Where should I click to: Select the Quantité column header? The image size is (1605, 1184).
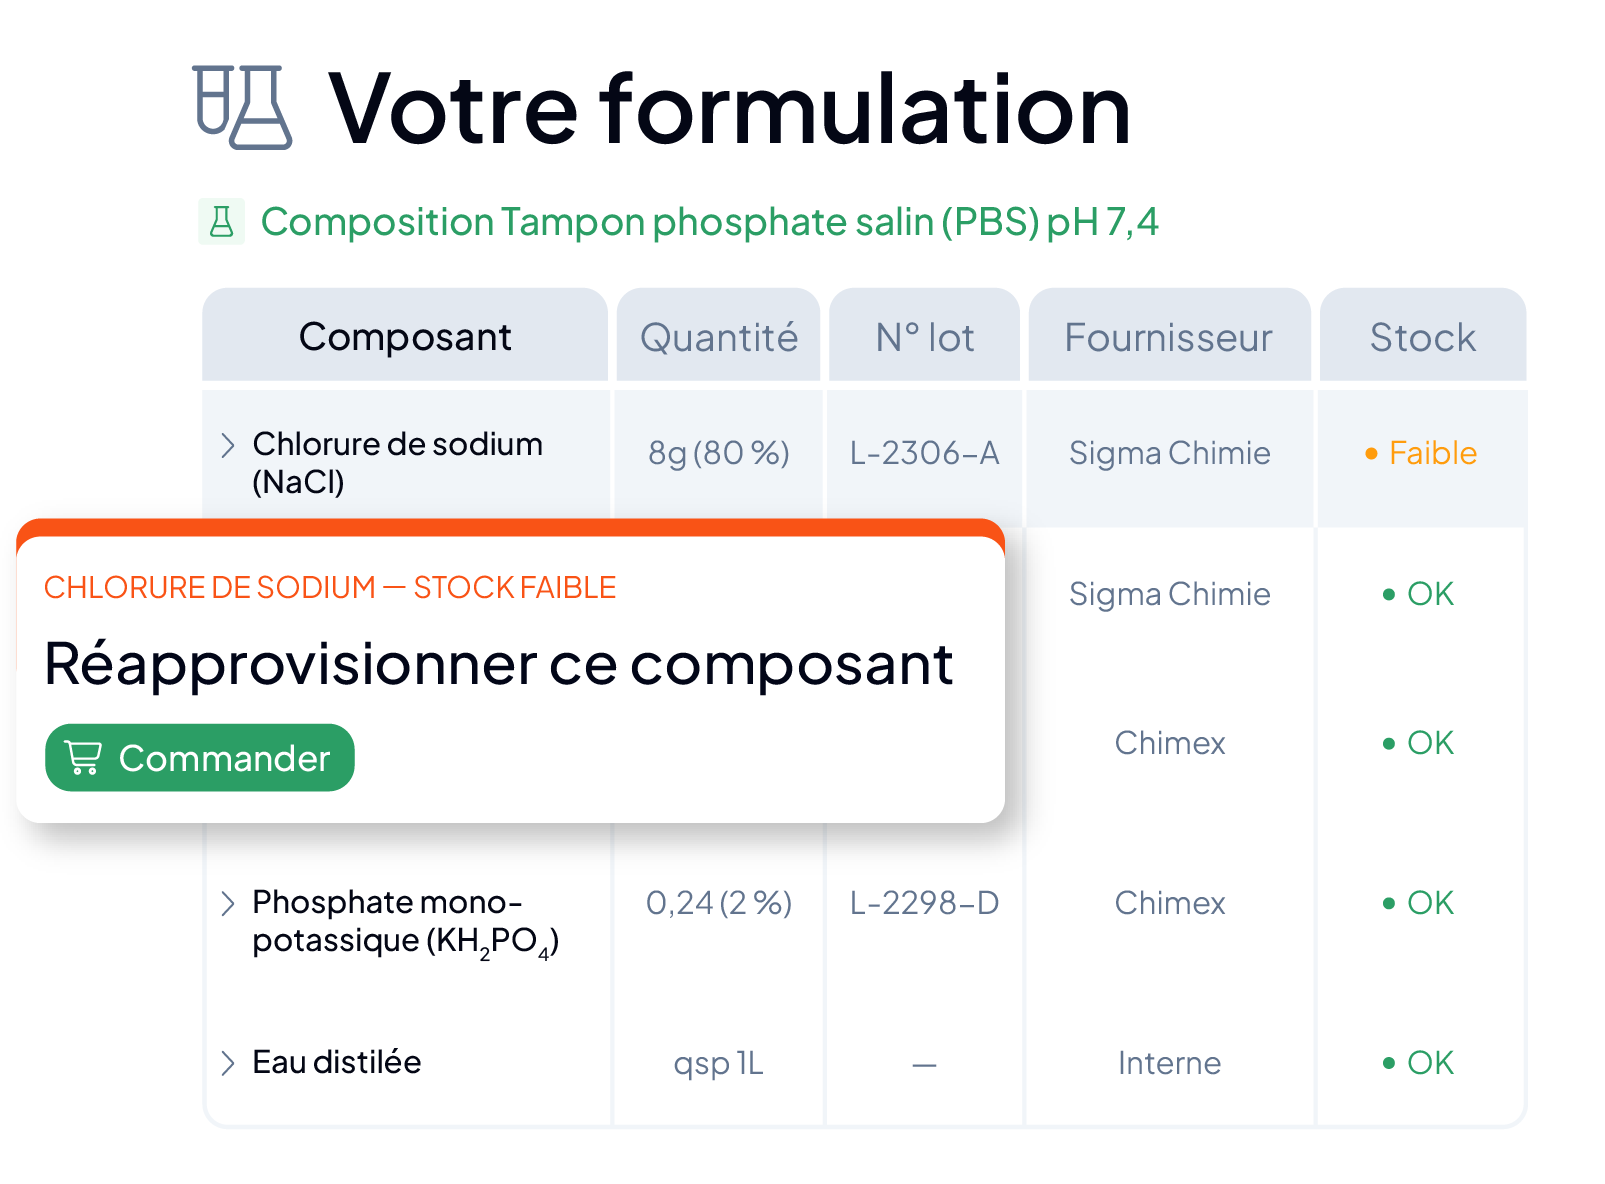719,337
